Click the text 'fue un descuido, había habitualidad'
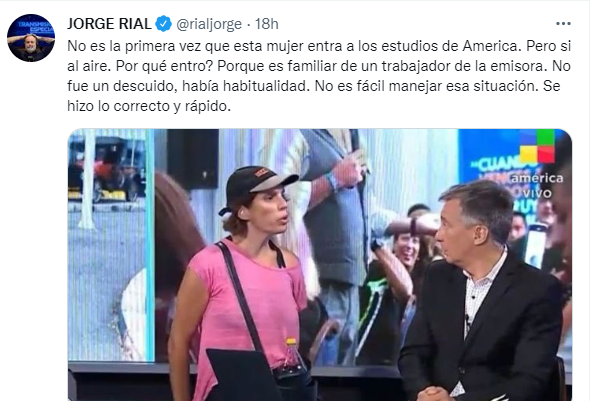 [188, 86]
